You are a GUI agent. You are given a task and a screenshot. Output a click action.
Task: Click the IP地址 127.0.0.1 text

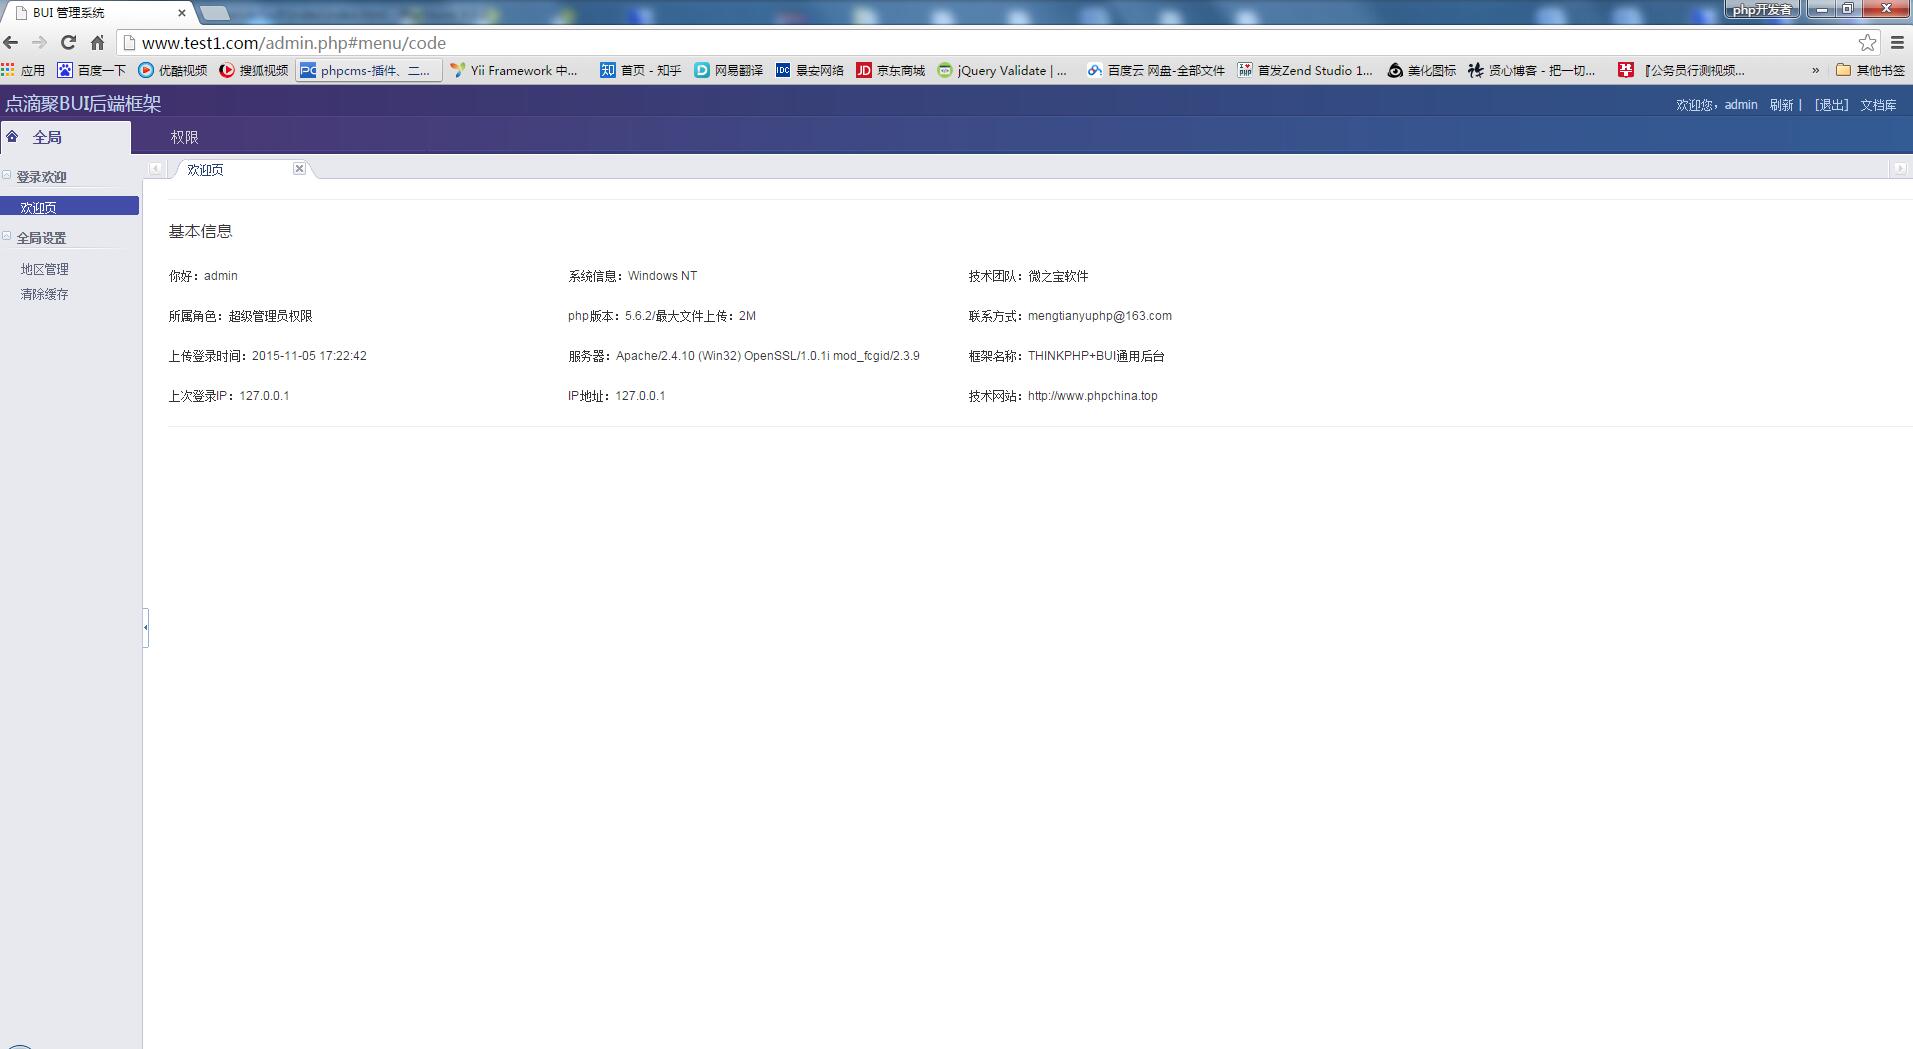pos(616,396)
